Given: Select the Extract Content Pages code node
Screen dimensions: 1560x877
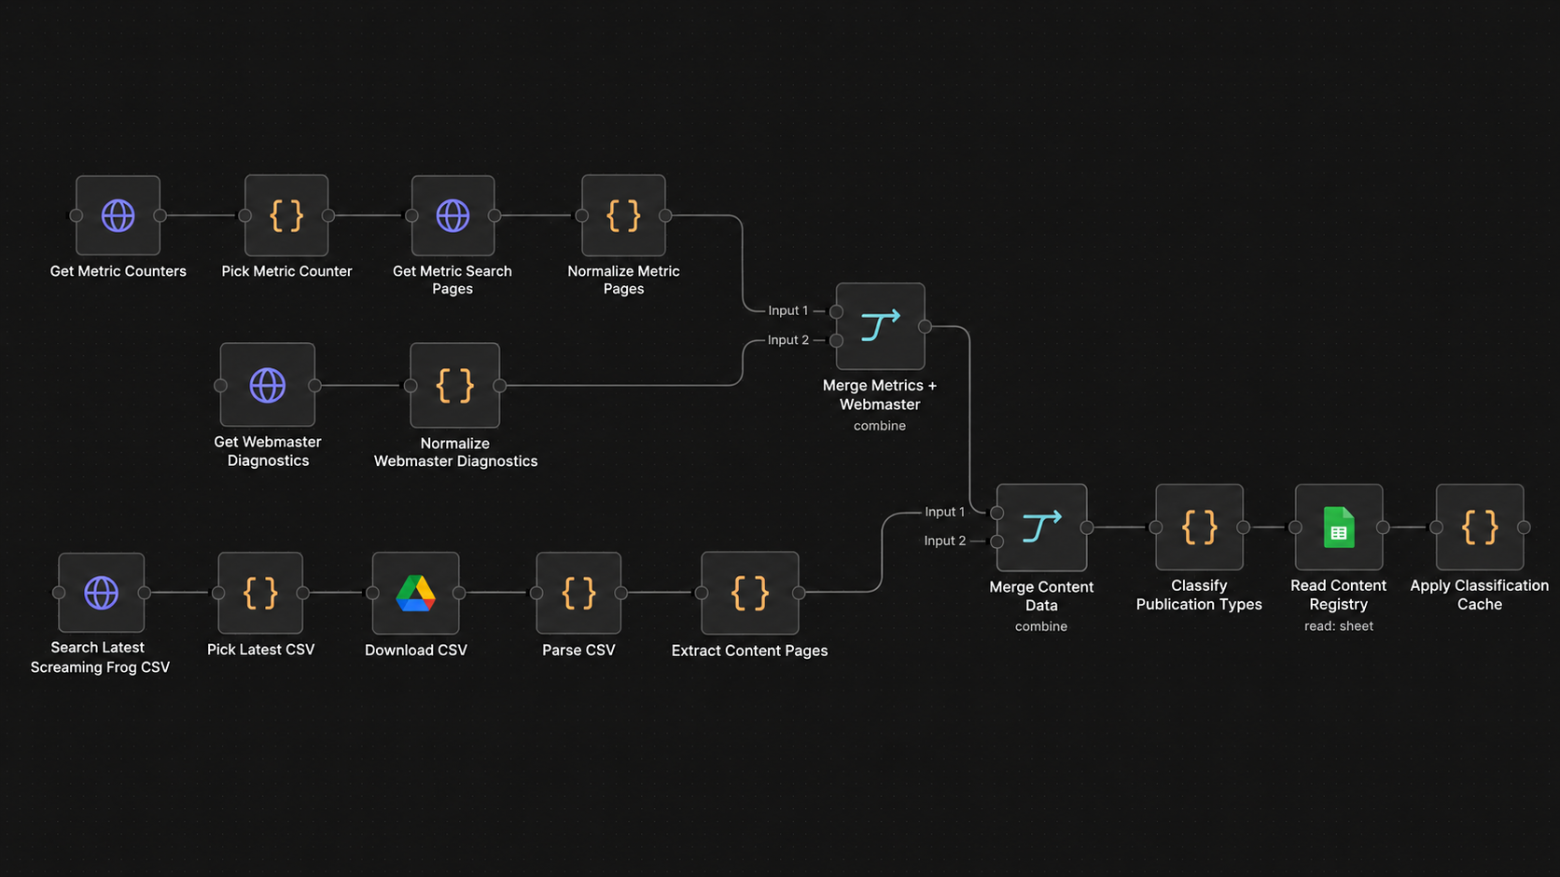Looking at the screenshot, I should point(750,593).
